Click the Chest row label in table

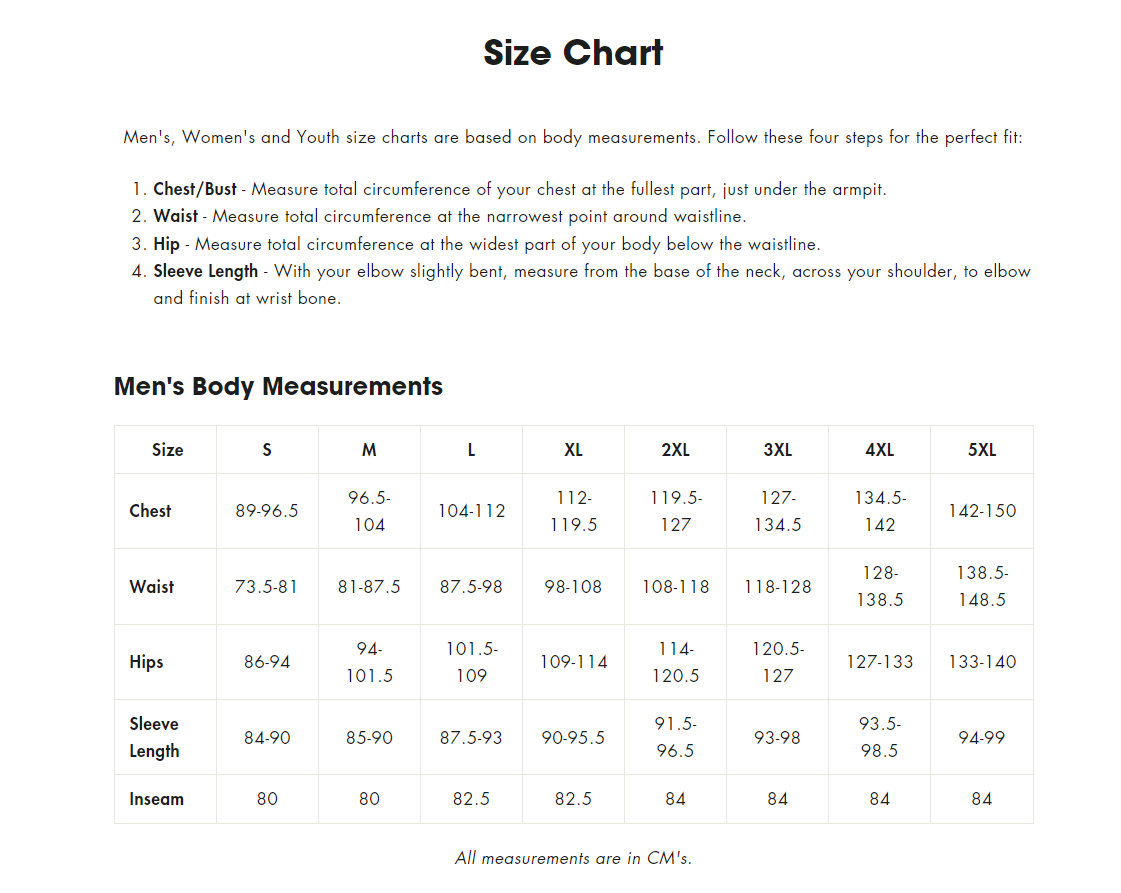pyautogui.click(x=150, y=511)
